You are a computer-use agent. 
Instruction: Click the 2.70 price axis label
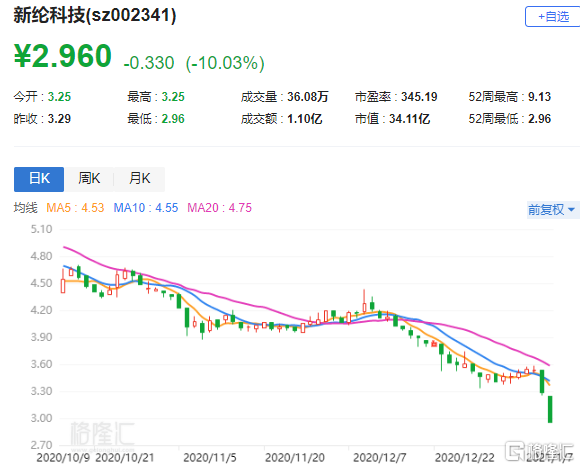click(x=41, y=445)
